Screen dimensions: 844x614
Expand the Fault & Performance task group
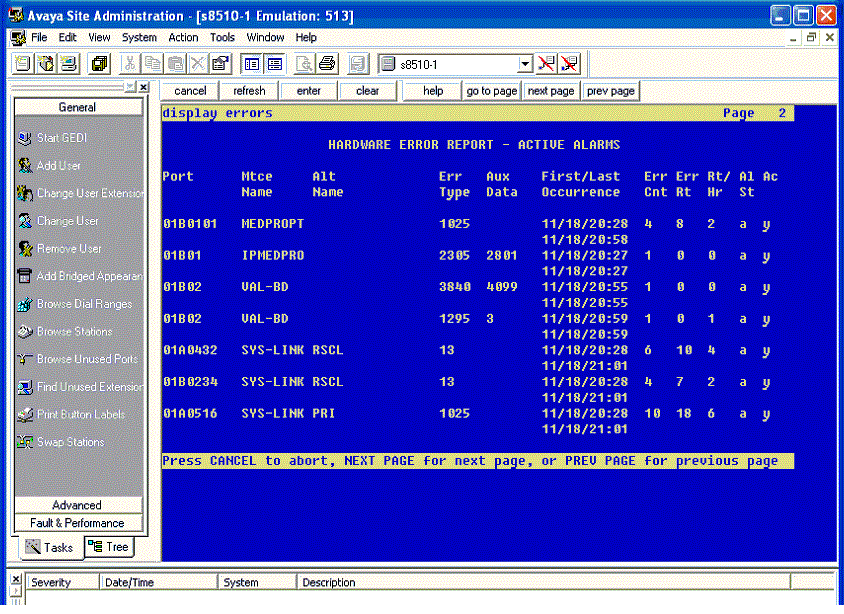pyautogui.click(x=78, y=523)
